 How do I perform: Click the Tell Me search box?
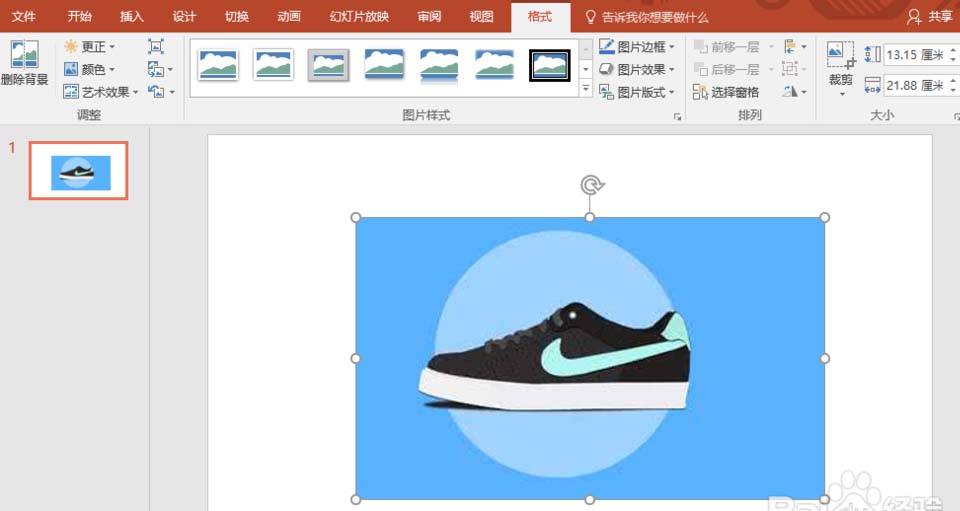click(647, 17)
